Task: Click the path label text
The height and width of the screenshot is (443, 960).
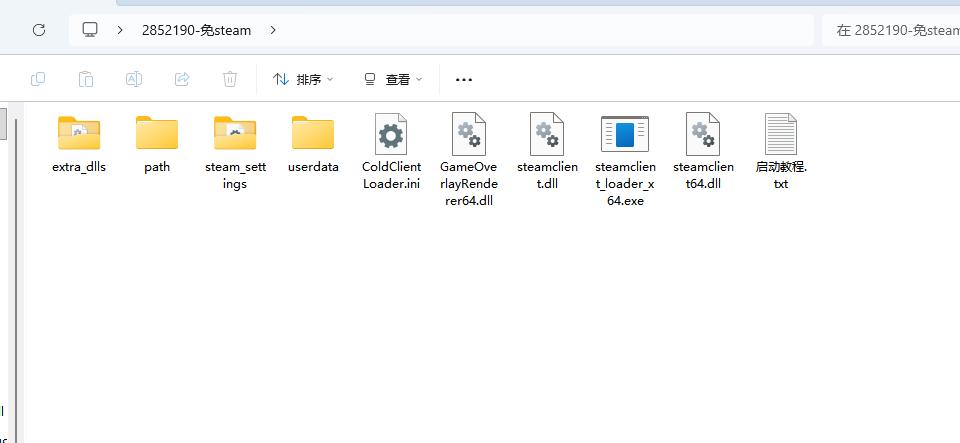Action: click(157, 167)
